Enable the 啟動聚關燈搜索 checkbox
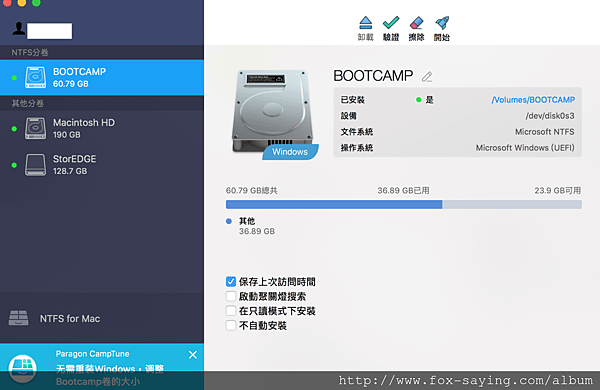The height and width of the screenshot is (390, 600). pos(231,296)
